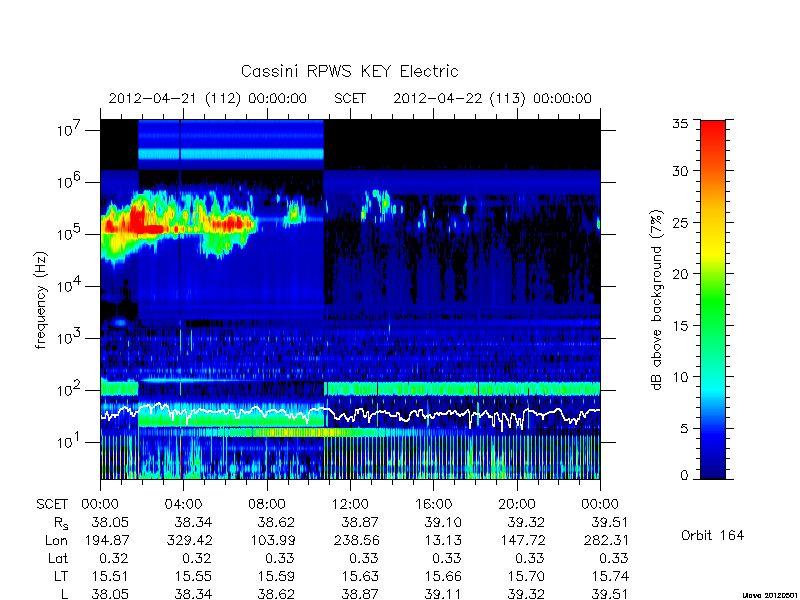Click the LT value 15.66
Viewport: 800px width, 600px height.
click(x=443, y=576)
